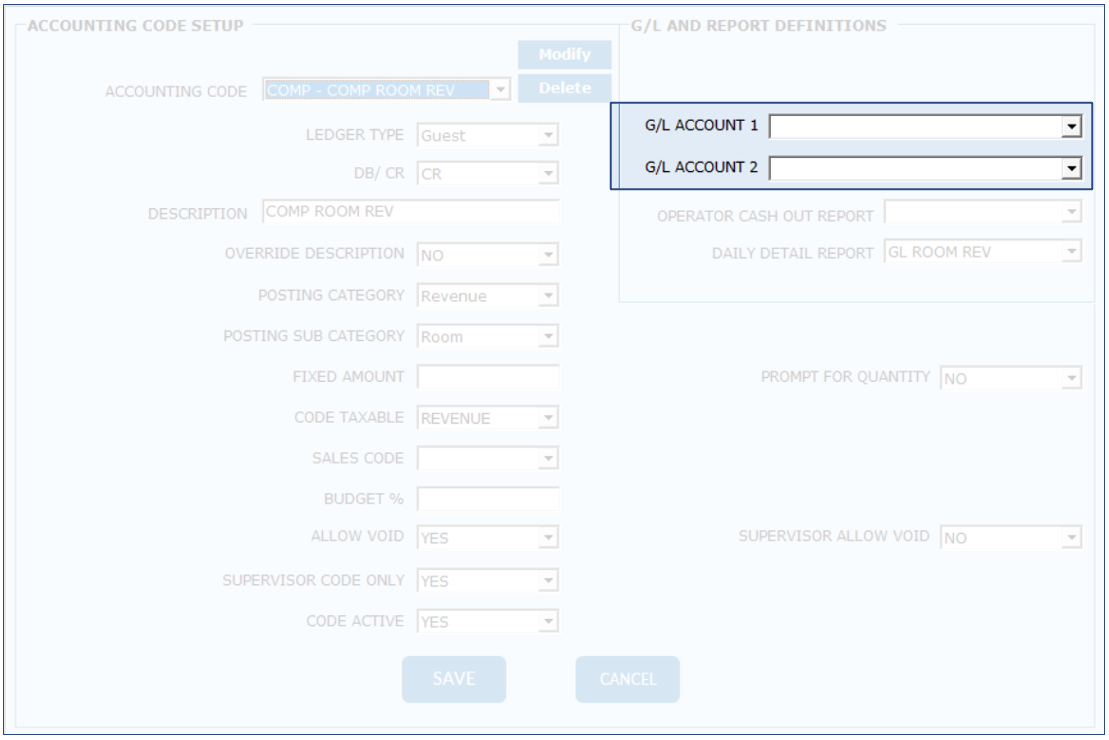Expand the Prompt For Quantity dropdown
1109x740 pixels.
tap(1072, 378)
